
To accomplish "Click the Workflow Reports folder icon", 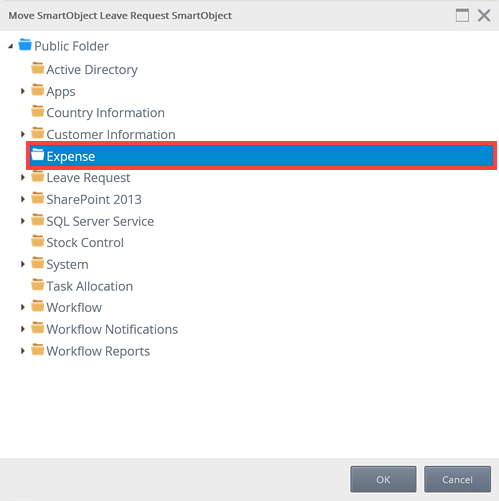I will tap(37, 350).
